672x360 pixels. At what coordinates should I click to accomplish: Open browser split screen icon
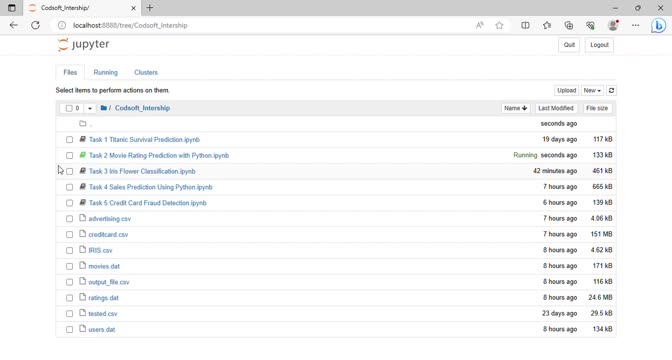(x=525, y=25)
